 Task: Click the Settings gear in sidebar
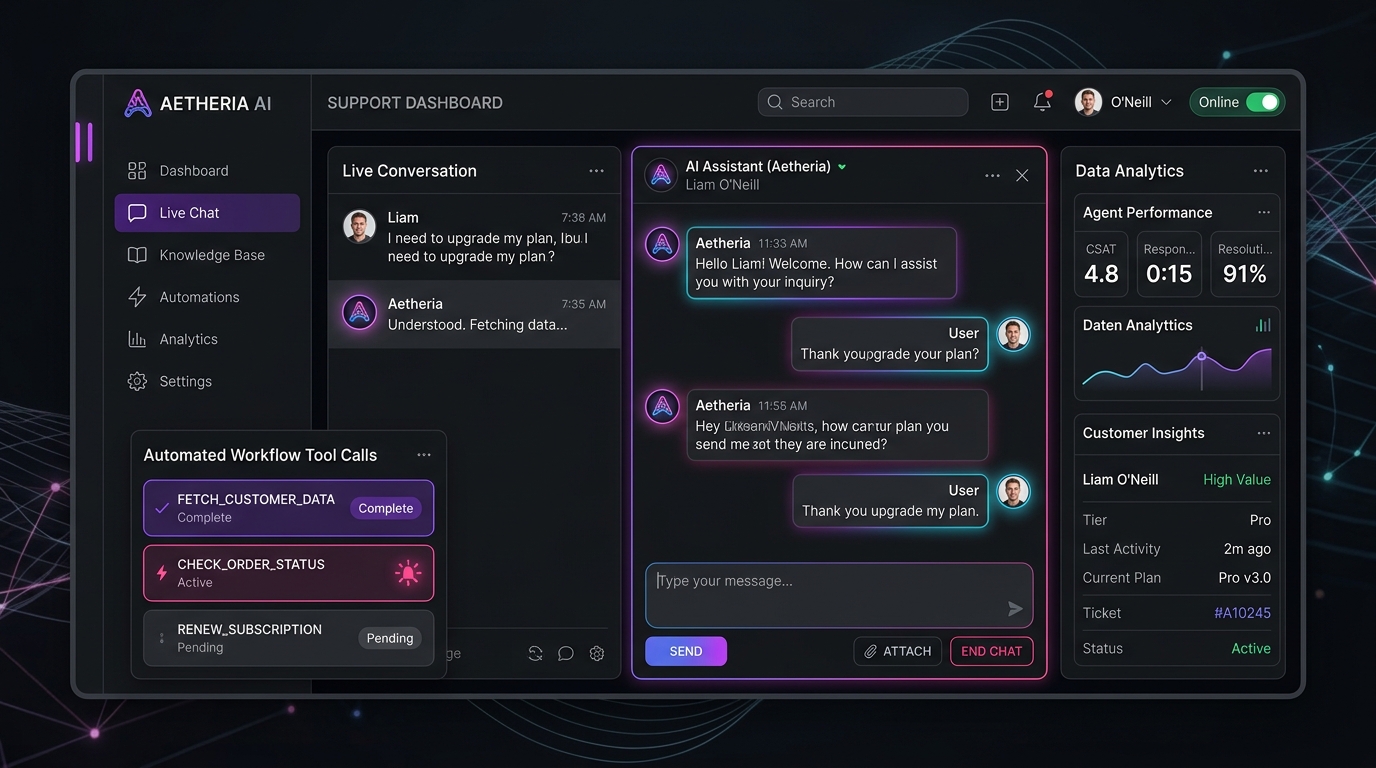(137, 381)
